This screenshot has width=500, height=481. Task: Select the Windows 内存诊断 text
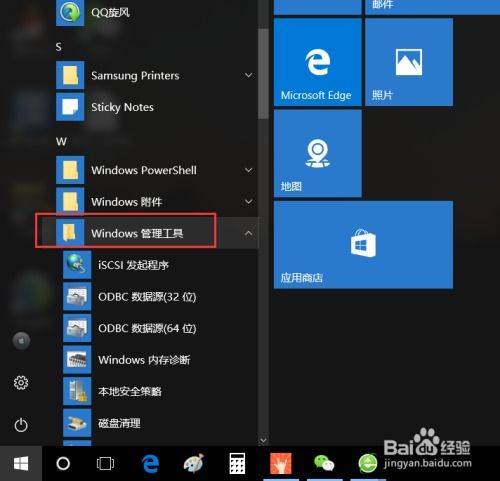pyautogui.click(x=144, y=360)
